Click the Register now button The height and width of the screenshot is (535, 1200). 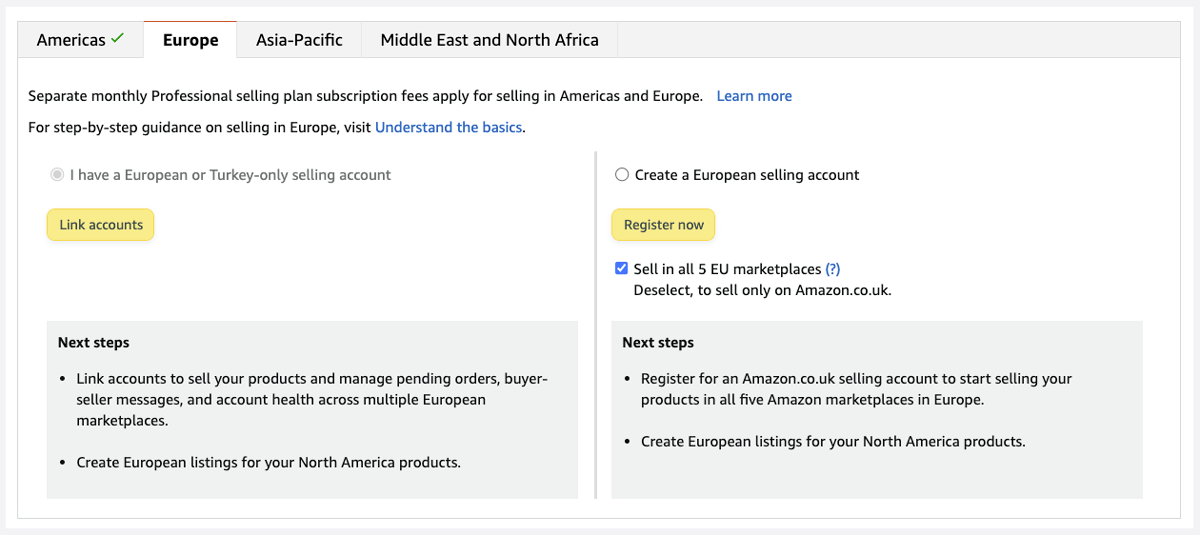(x=663, y=225)
